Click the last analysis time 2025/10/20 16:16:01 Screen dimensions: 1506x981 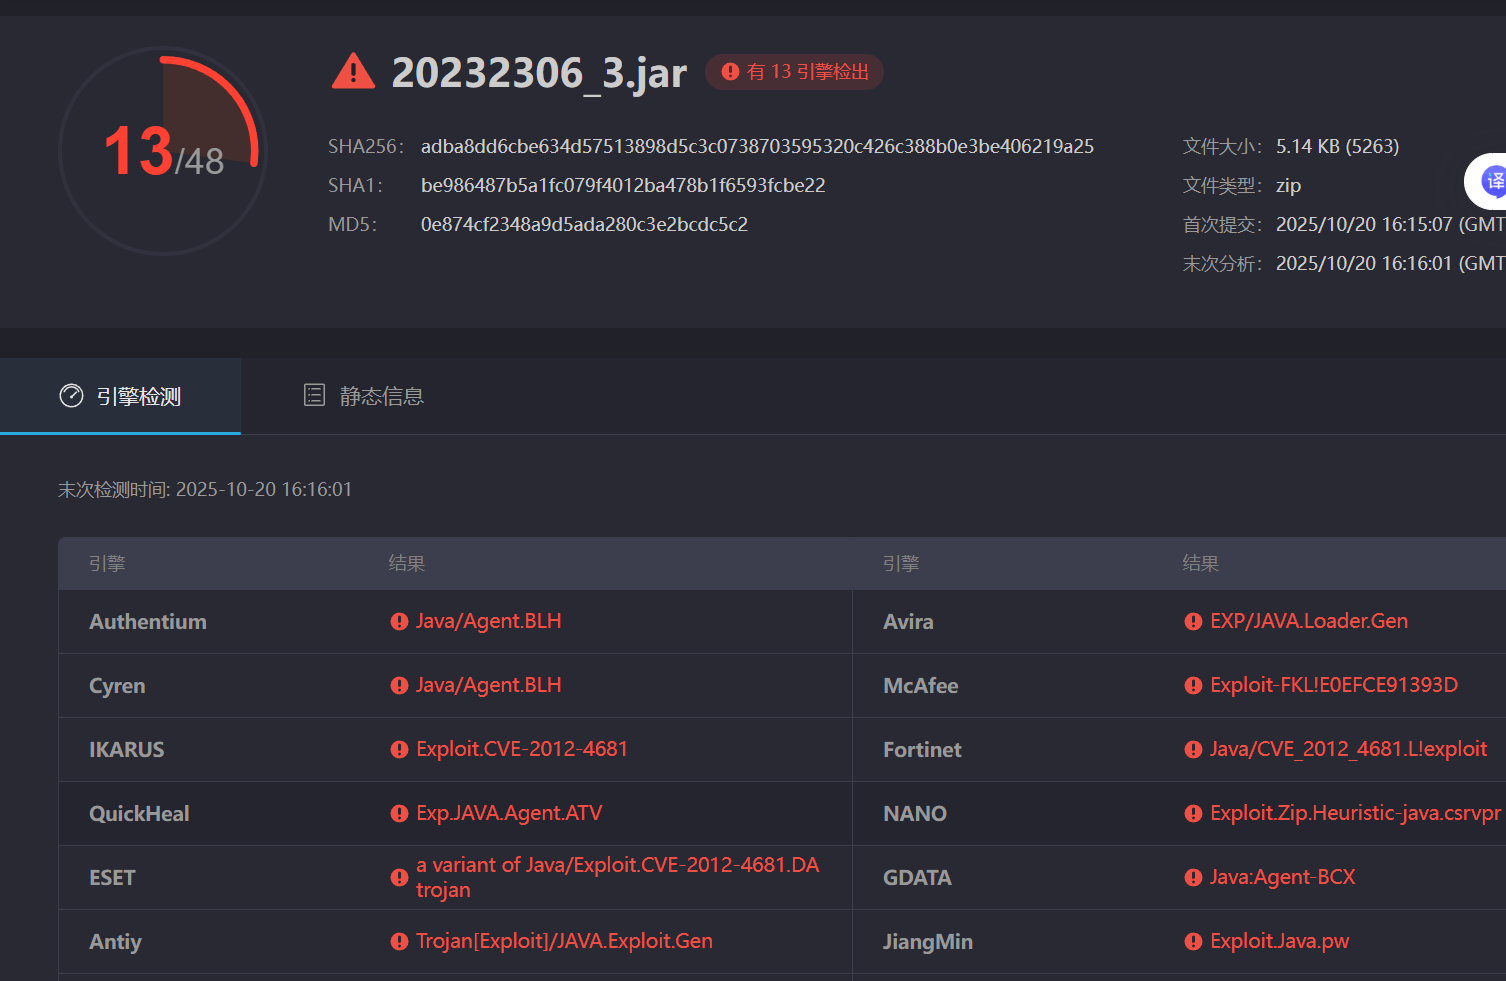tap(1390, 263)
